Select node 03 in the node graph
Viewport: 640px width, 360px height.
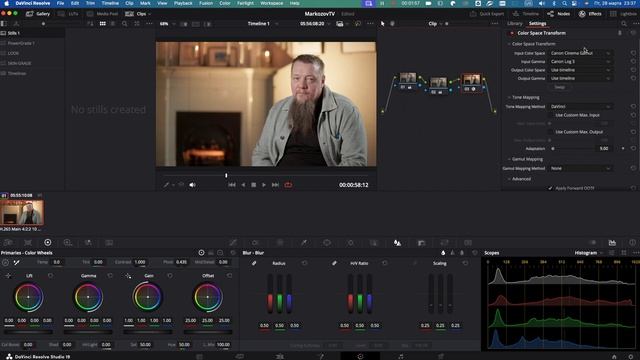coord(471,83)
